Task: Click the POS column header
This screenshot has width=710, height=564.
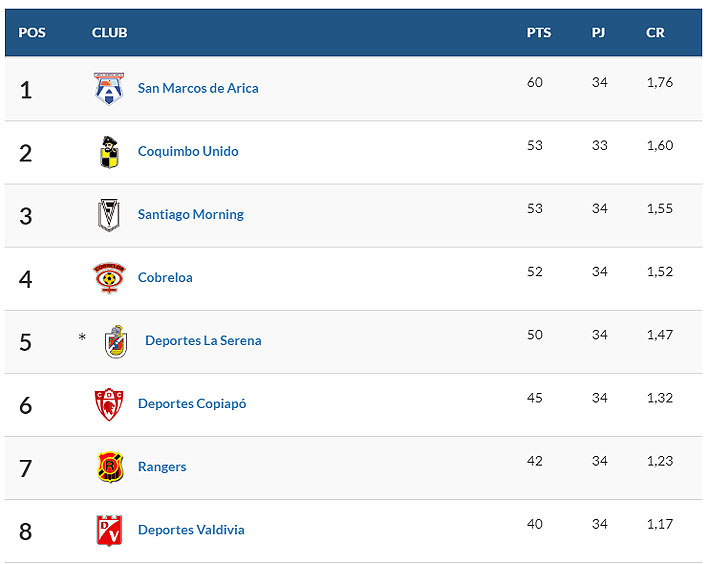Action: click(x=32, y=32)
